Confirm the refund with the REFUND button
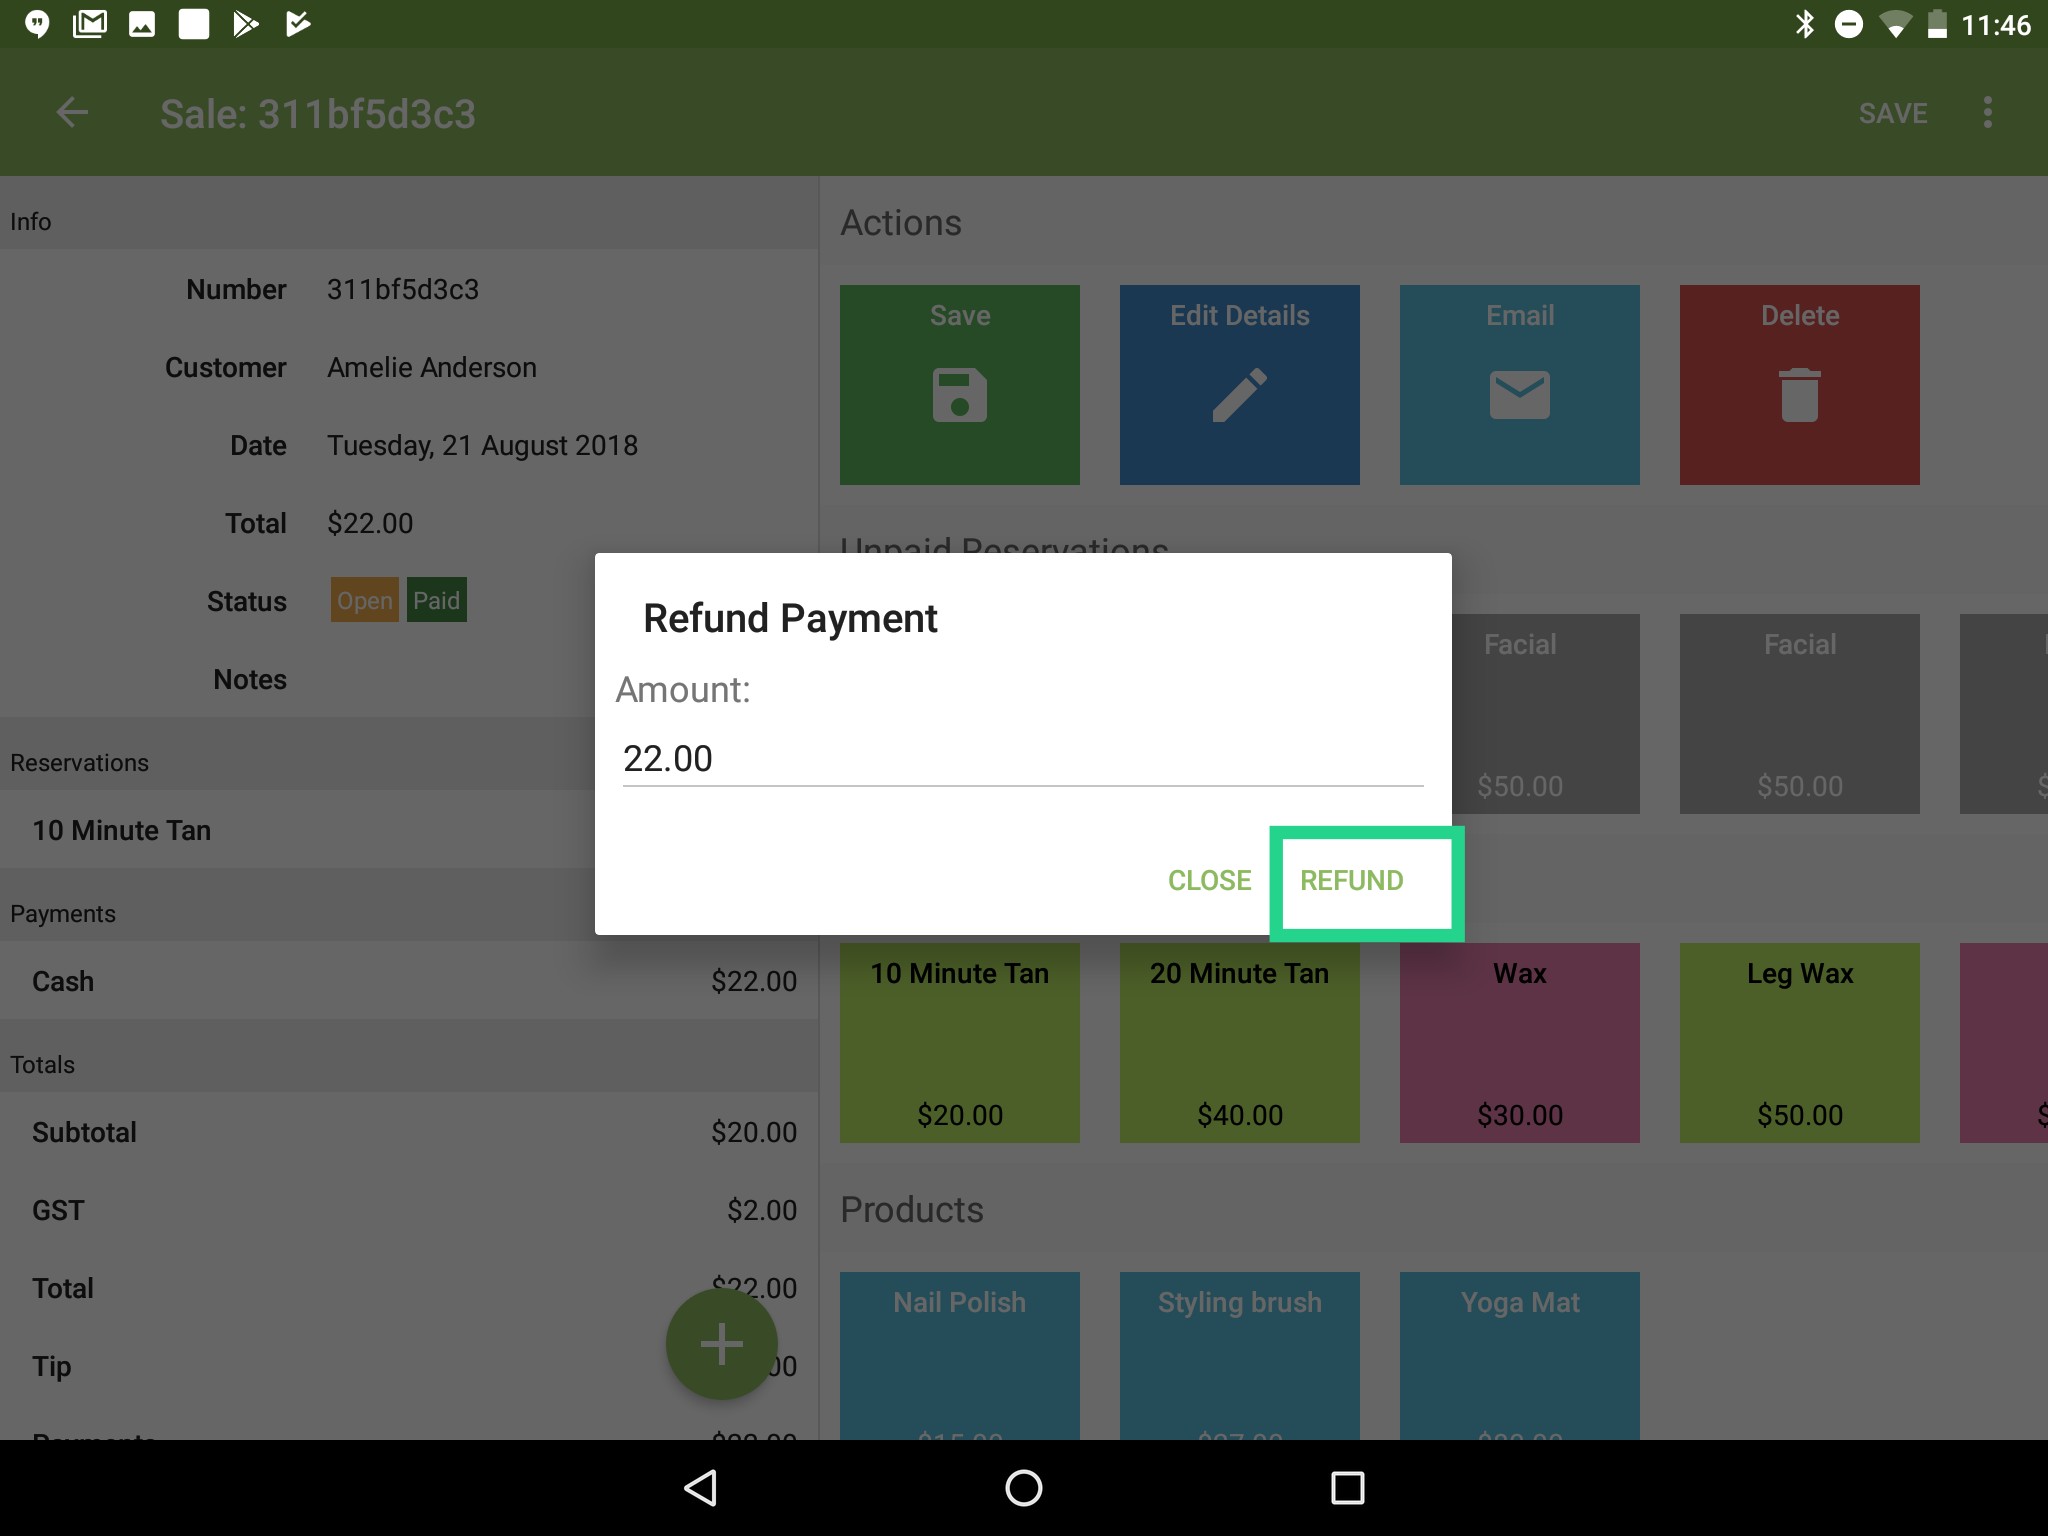The image size is (2048, 1536). click(1351, 881)
